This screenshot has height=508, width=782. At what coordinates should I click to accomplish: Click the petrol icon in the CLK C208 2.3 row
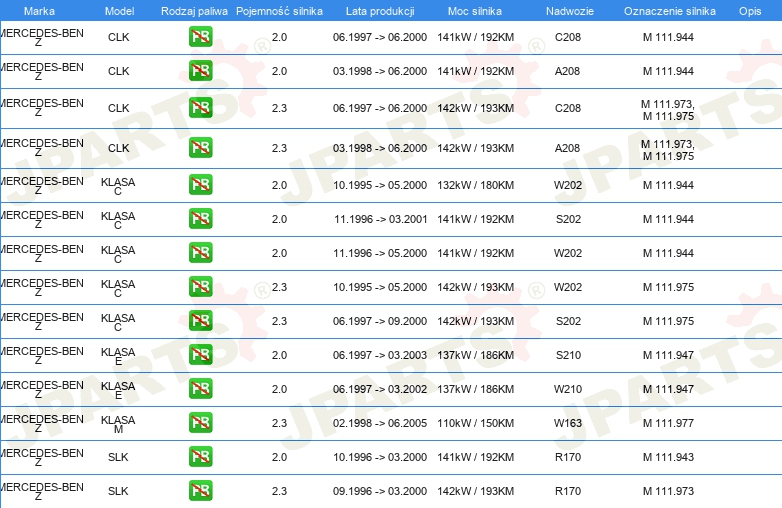coord(200,108)
